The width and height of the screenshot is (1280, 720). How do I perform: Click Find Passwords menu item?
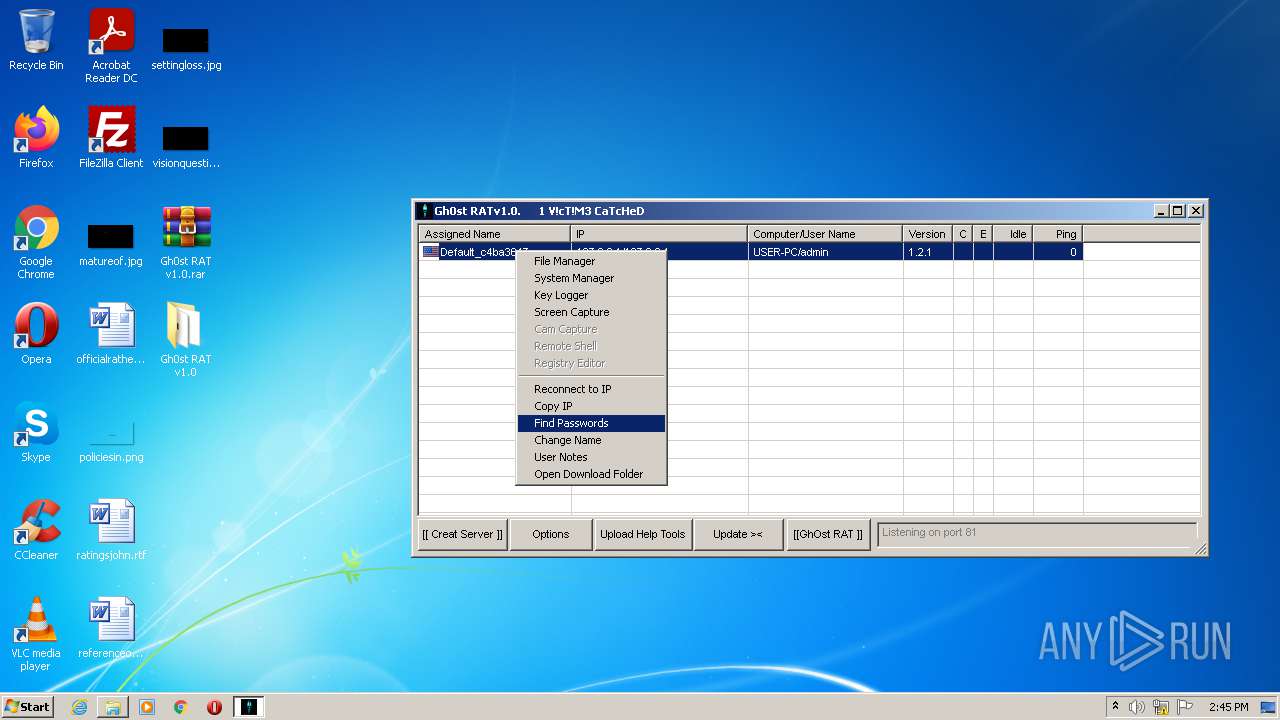pyautogui.click(x=591, y=423)
